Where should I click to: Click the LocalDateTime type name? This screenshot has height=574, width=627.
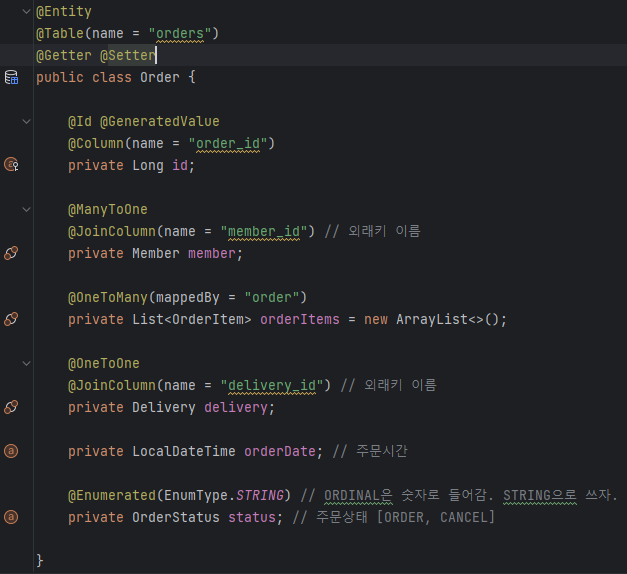point(184,451)
